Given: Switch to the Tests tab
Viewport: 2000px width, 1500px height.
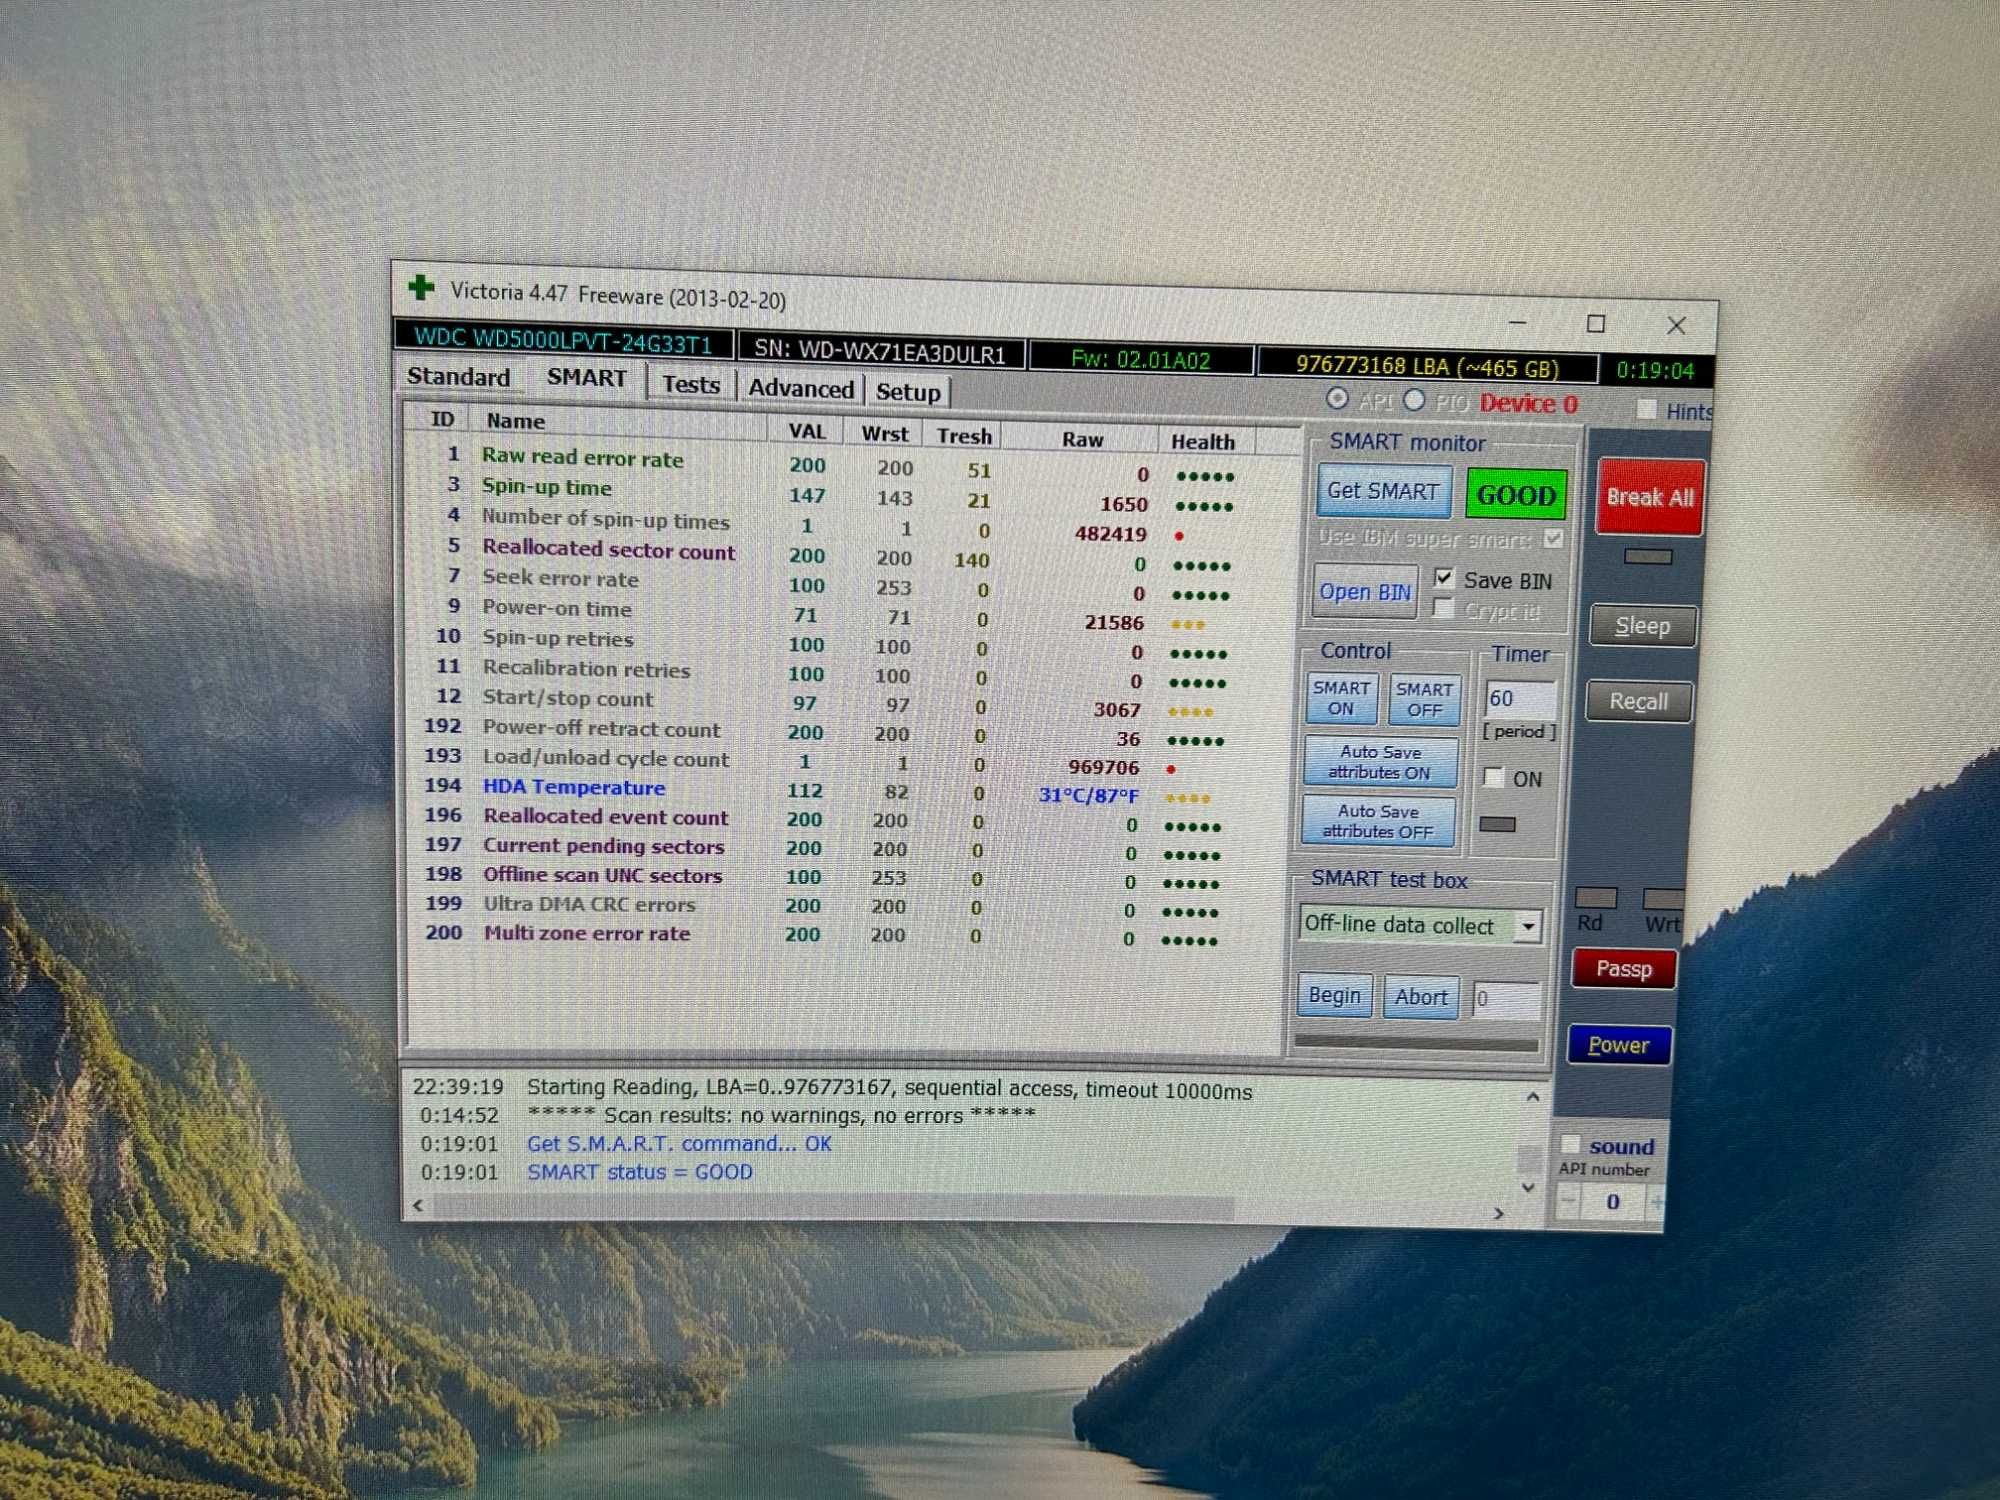Looking at the screenshot, I should pyautogui.click(x=688, y=389).
